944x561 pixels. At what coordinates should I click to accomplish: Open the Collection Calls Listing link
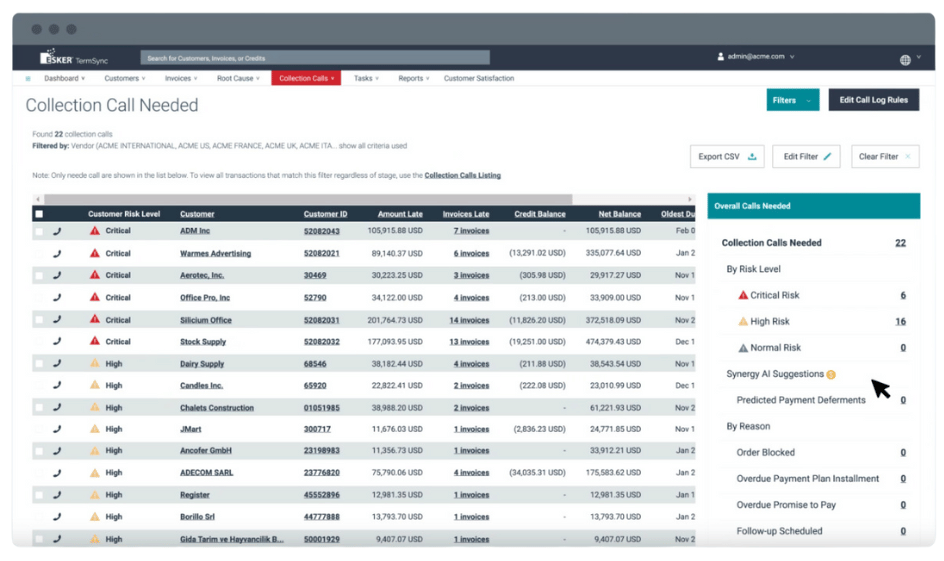(462, 176)
